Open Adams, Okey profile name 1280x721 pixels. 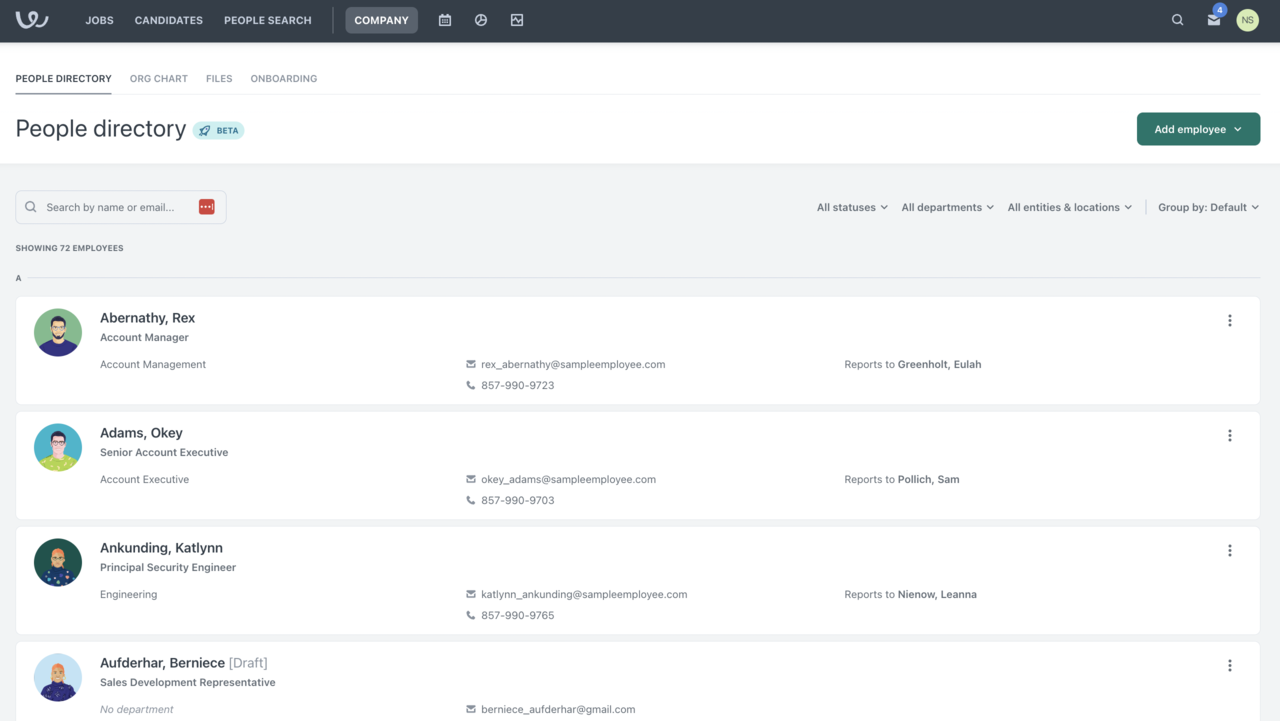(141, 433)
